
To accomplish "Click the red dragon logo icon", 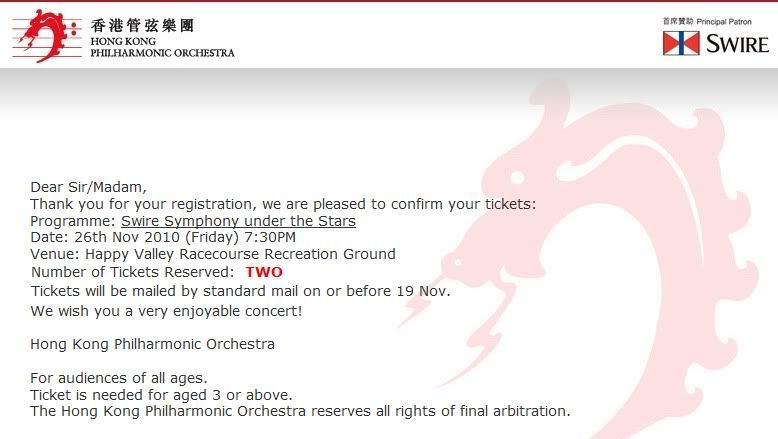I will tap(48, 36).
